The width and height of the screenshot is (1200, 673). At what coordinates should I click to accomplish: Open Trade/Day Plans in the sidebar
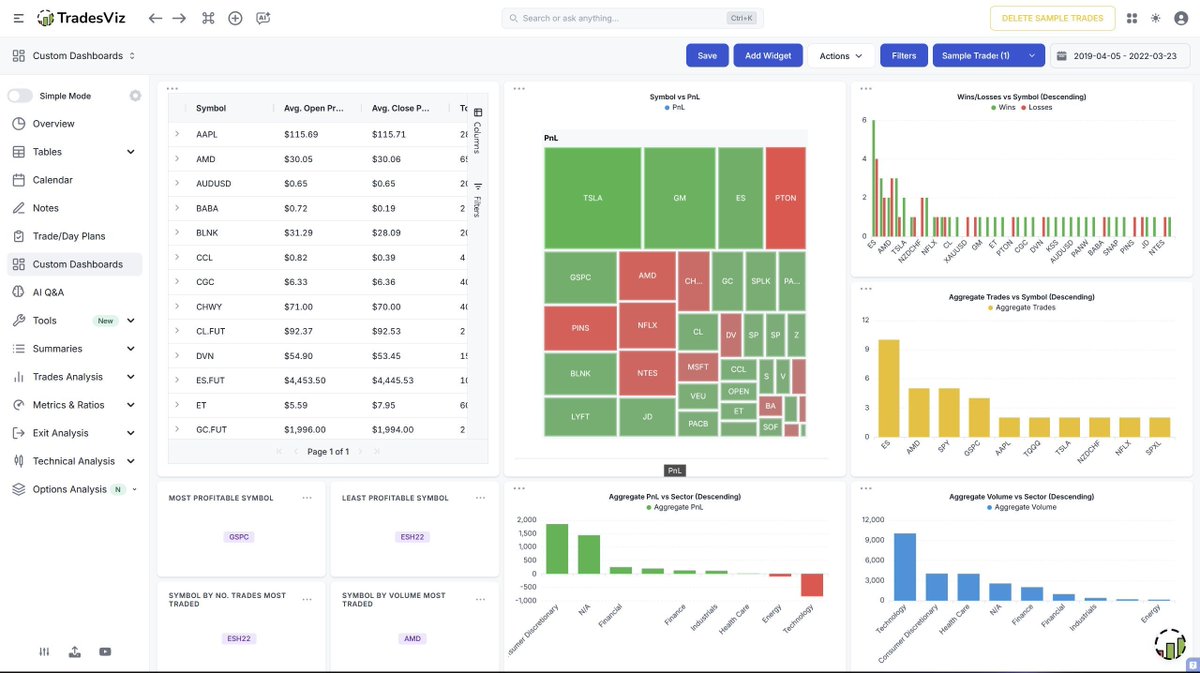[x=71, y=236]
